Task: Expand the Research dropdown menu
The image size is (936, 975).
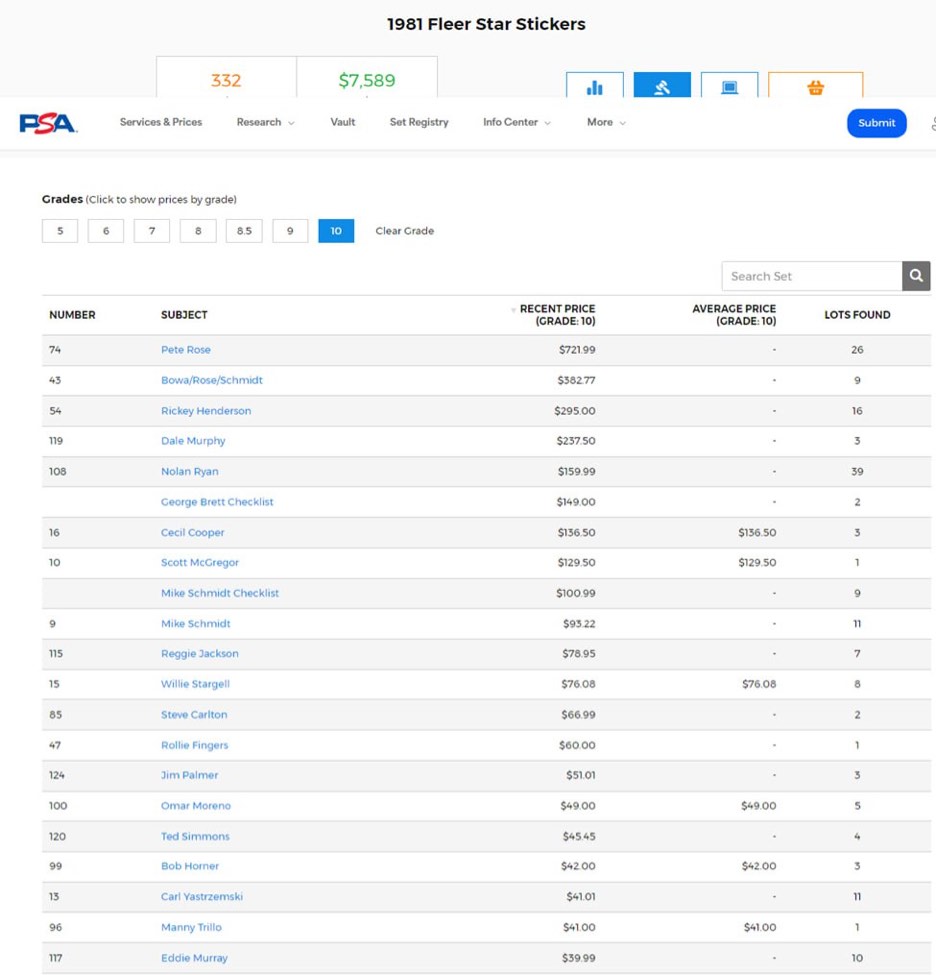Action: [x=266, y=122]
